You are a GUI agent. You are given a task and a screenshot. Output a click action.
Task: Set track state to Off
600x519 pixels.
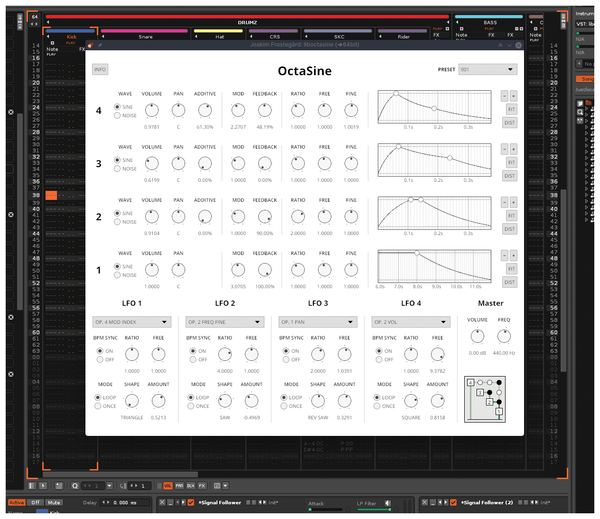(x=35, y=503)
